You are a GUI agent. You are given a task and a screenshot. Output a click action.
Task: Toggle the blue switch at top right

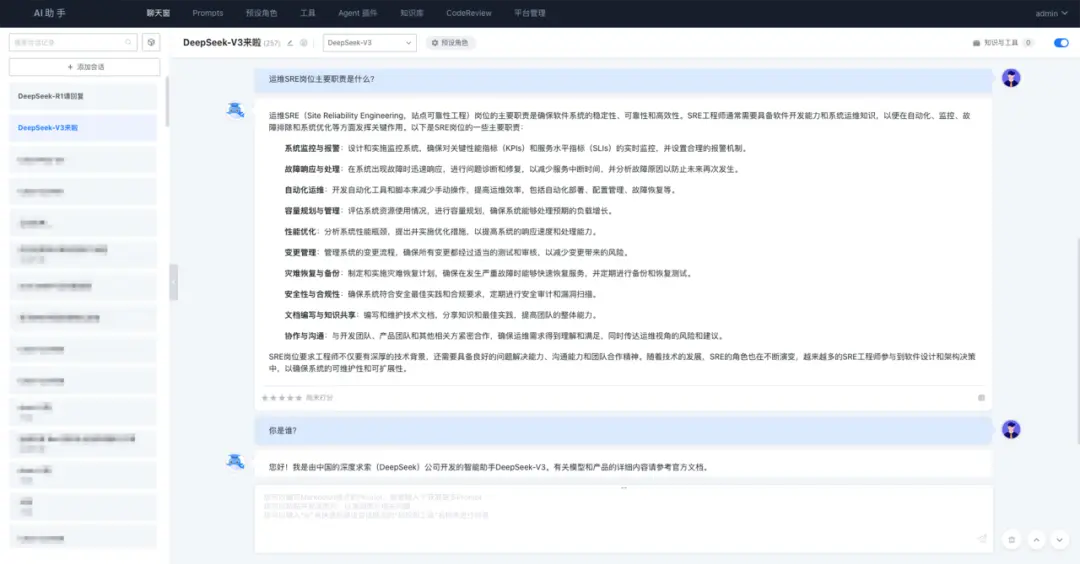(1061, 43)
